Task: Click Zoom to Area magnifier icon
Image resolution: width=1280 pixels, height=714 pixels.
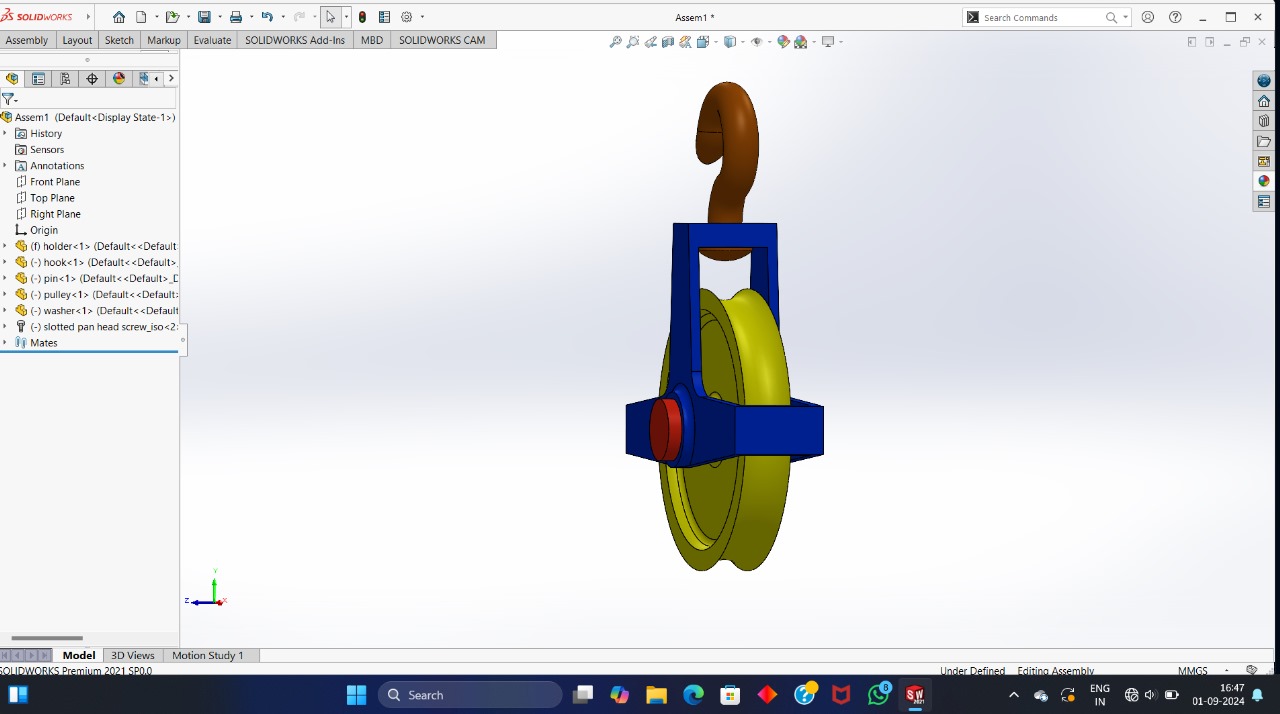Action: point(633,42)
